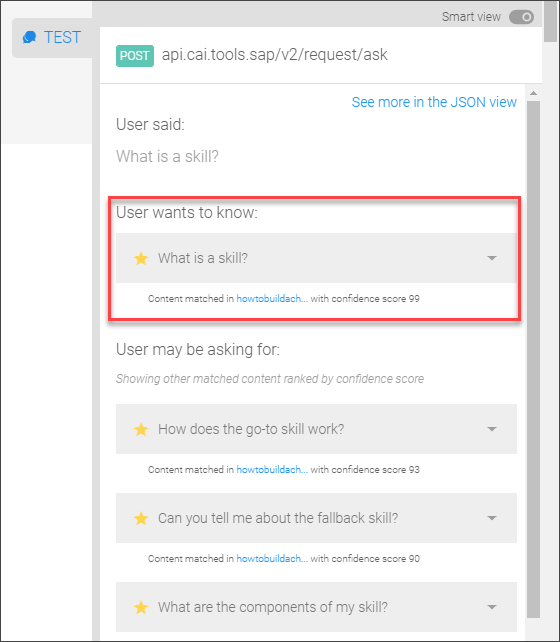Screen dimensions: 560x642
Task: Click the star beside 'What are the components of my skill?'
Action: coord(141,607)
